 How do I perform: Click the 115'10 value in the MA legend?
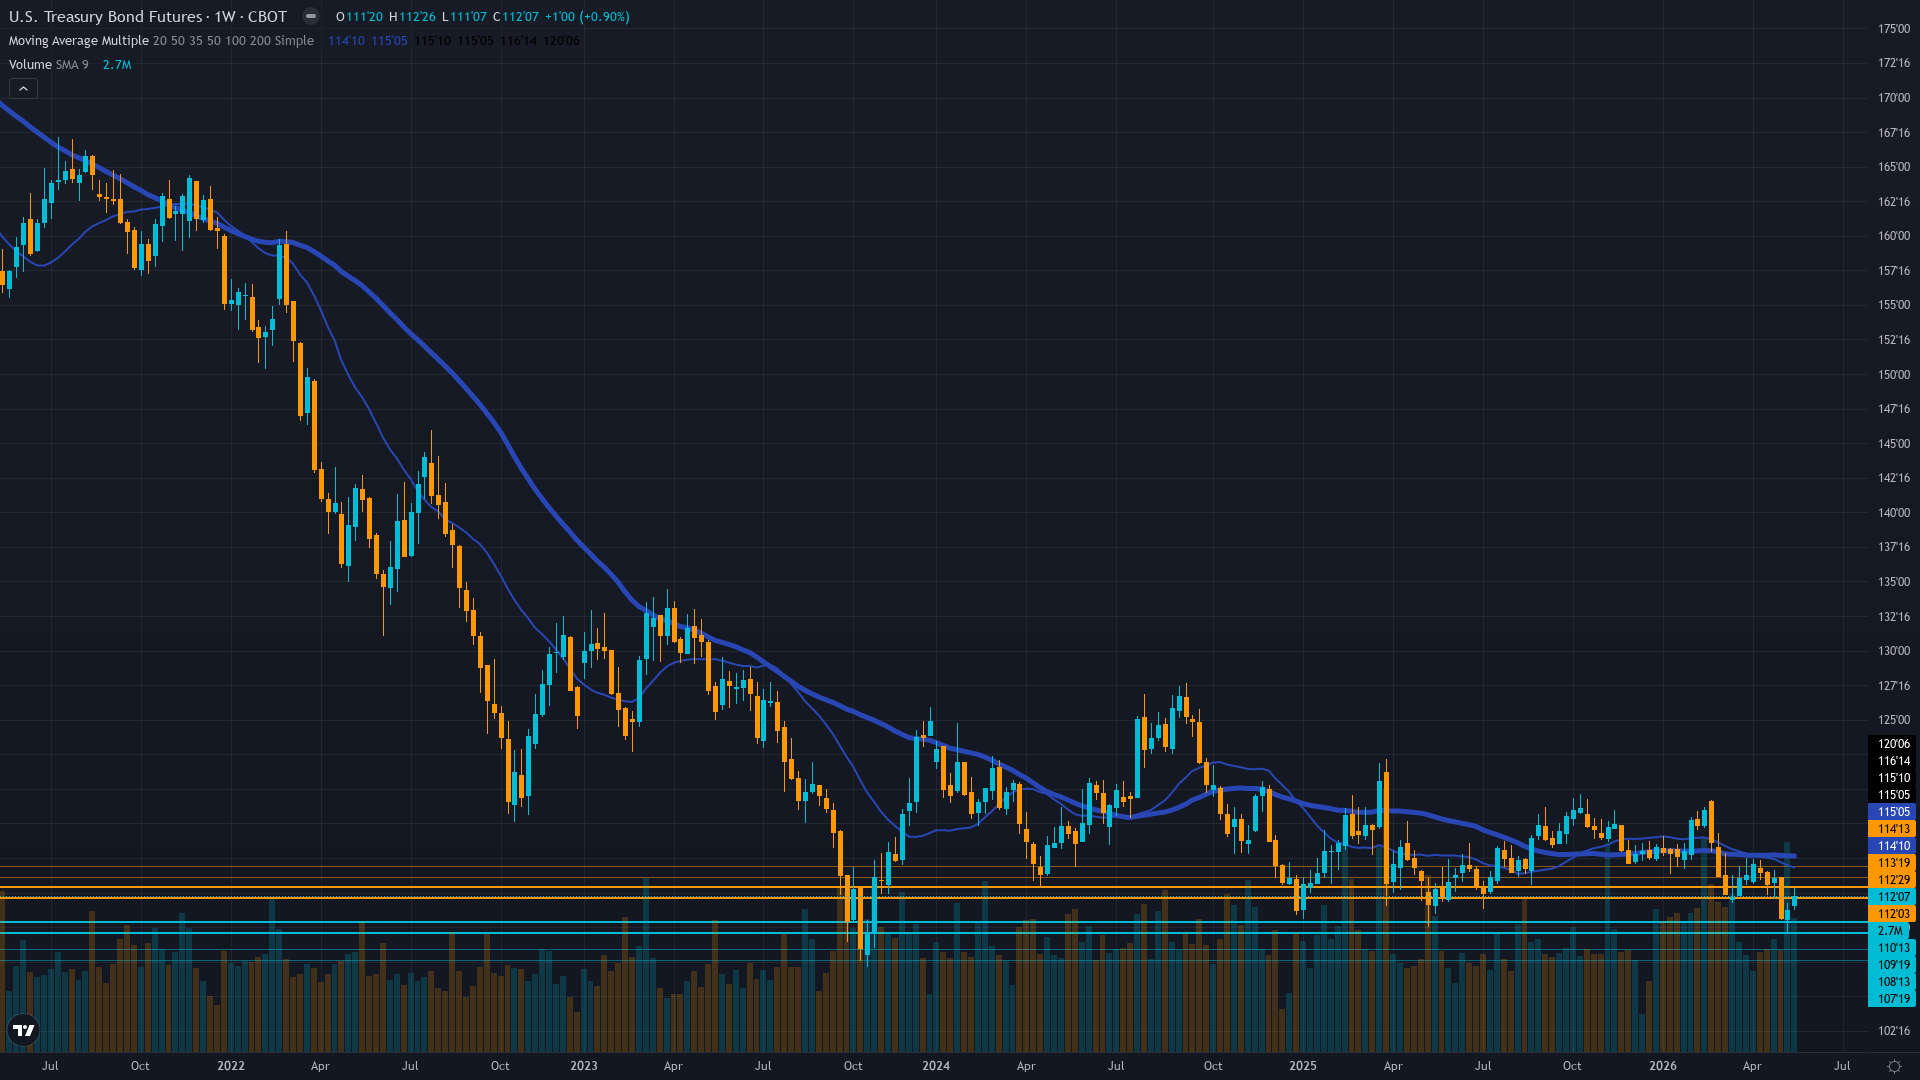[x=433, y=41]
